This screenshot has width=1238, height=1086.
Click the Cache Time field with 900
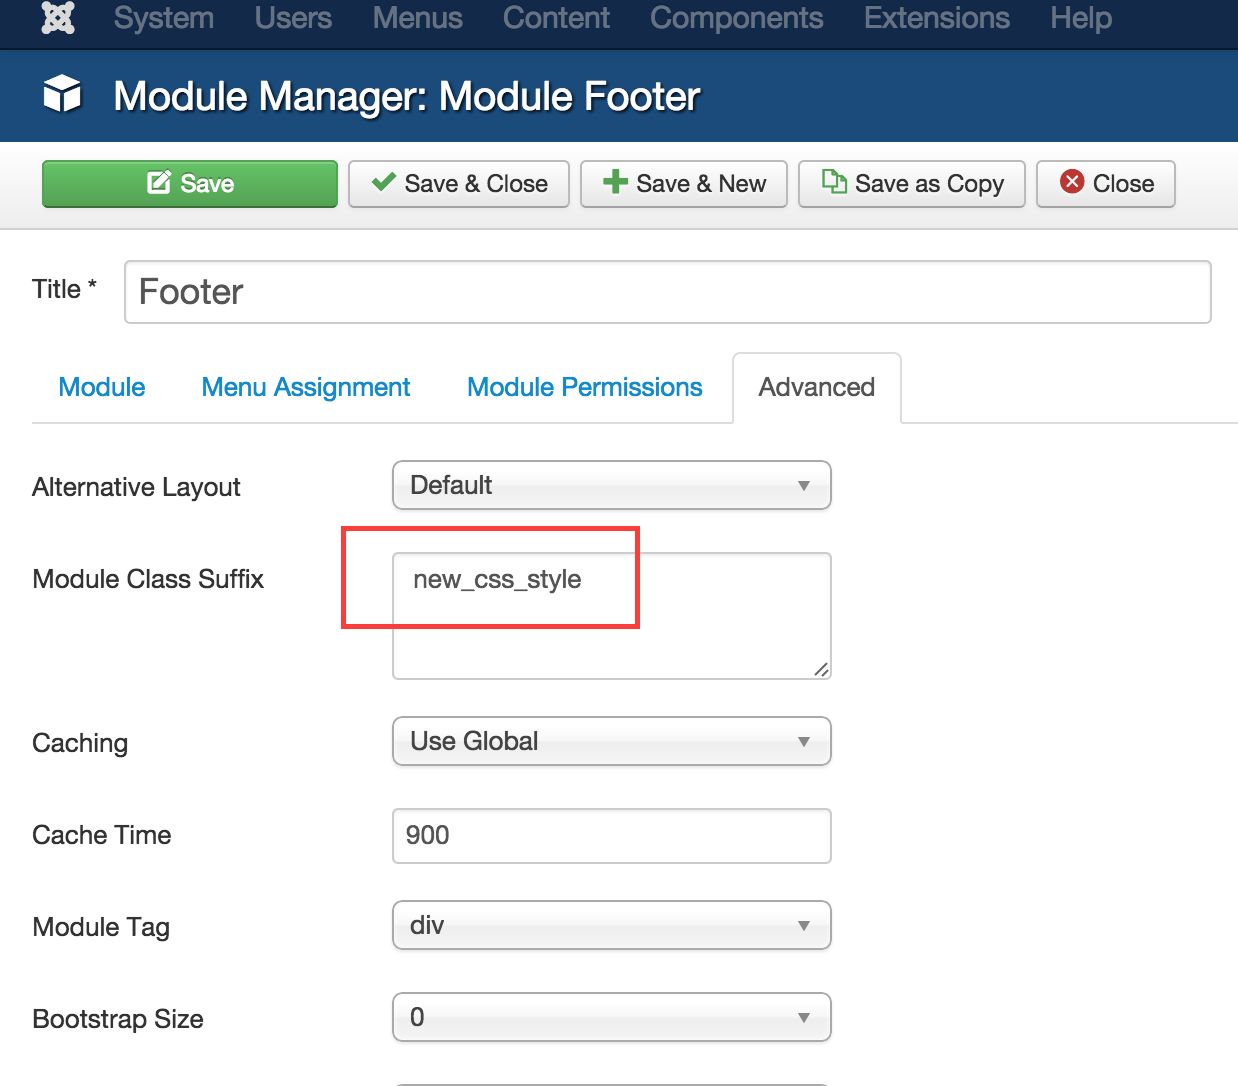point(612,836)
